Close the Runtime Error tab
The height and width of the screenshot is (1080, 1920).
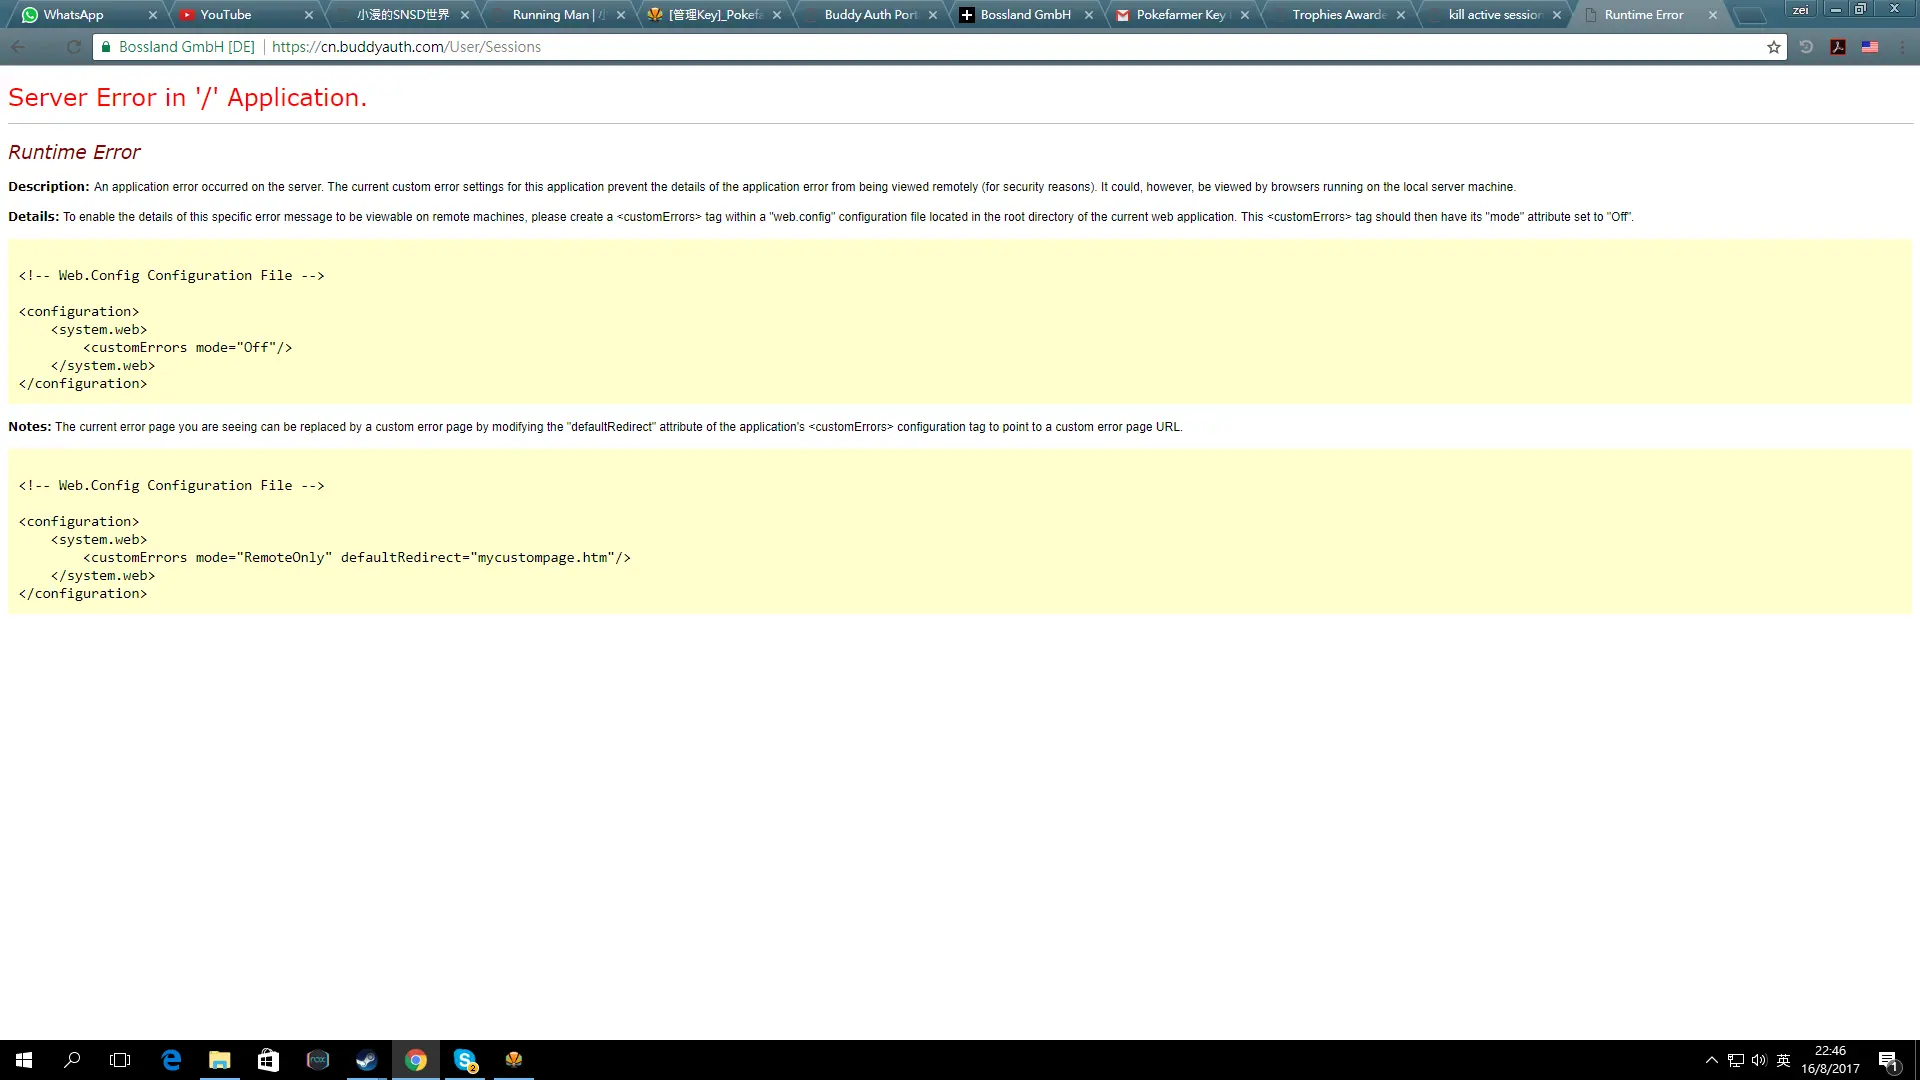point(1713,15)
